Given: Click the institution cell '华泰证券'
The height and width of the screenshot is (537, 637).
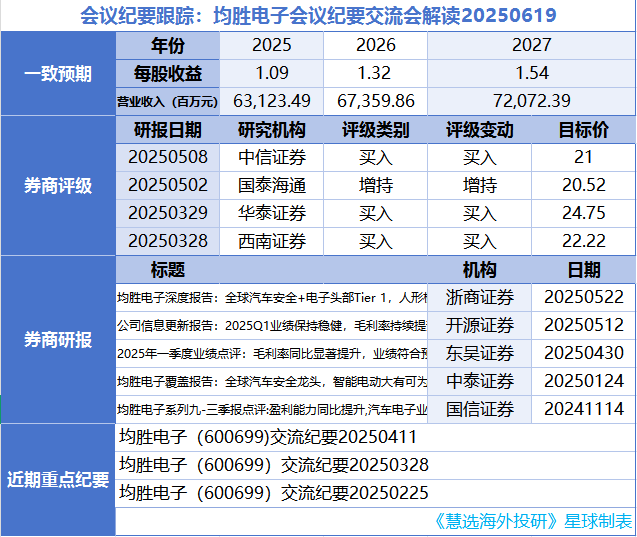Looking at the screenshot, I should pyautogui.click(x=271, y=214).
